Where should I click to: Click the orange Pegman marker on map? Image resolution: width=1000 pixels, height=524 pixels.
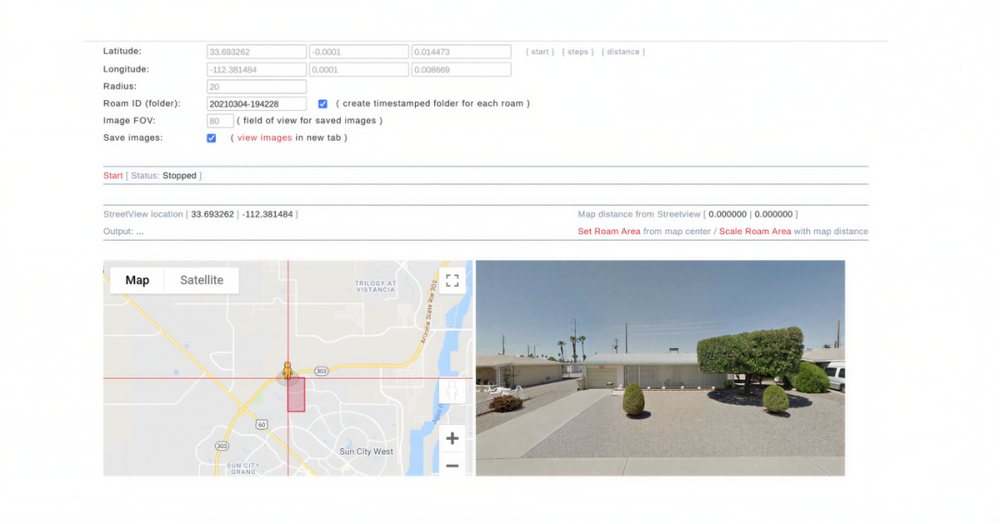tap(287, 372)
